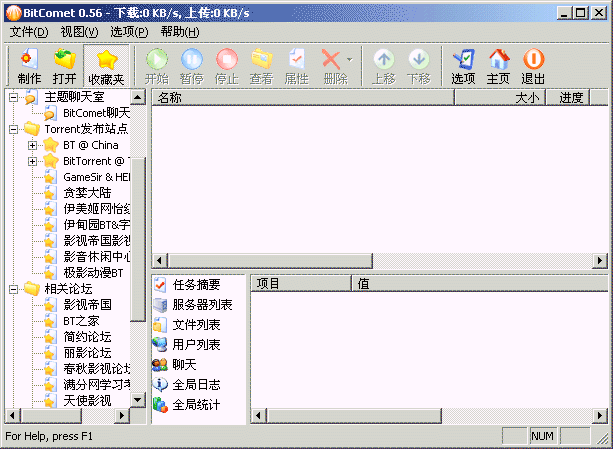Open the 文件(D) menu
Image resolution: width=613 pixels, height=449 pixels.
click(x=29, y=32)
